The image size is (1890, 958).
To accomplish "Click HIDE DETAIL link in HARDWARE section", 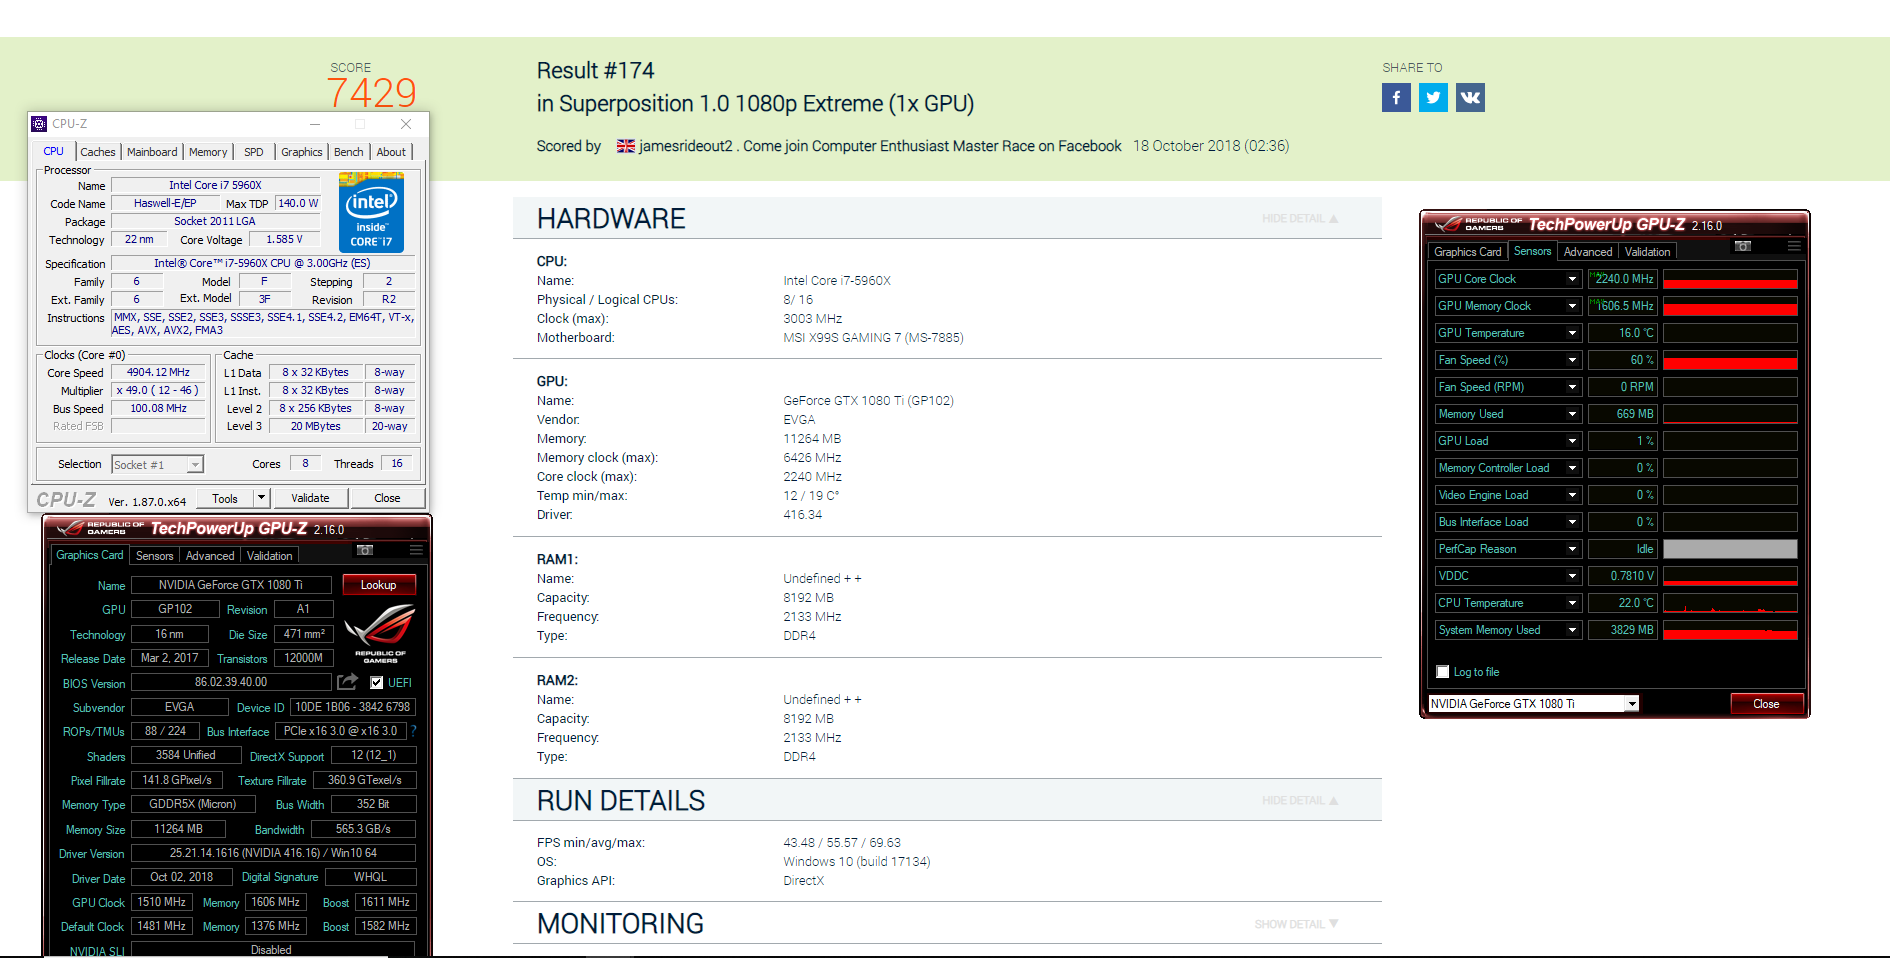I will coord(1300,218).
